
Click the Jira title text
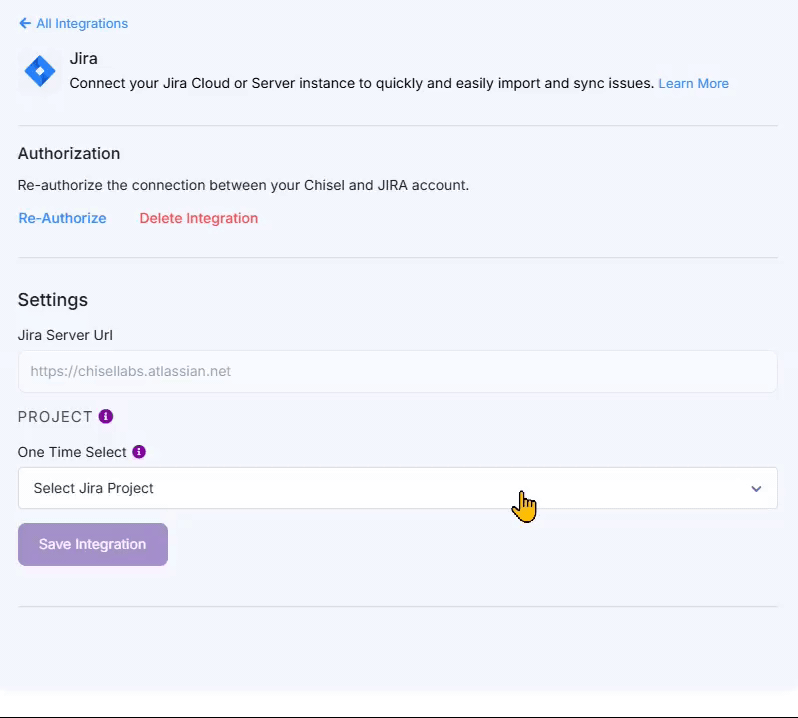[x=83, y=59]
